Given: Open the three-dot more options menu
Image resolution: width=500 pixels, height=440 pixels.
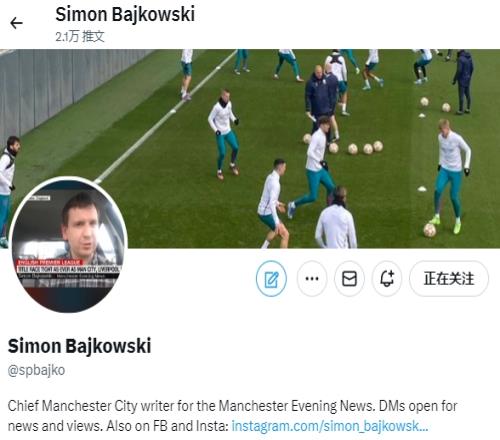Looking at the screenshot, I should pyautogui.click(x=312, y=279).
